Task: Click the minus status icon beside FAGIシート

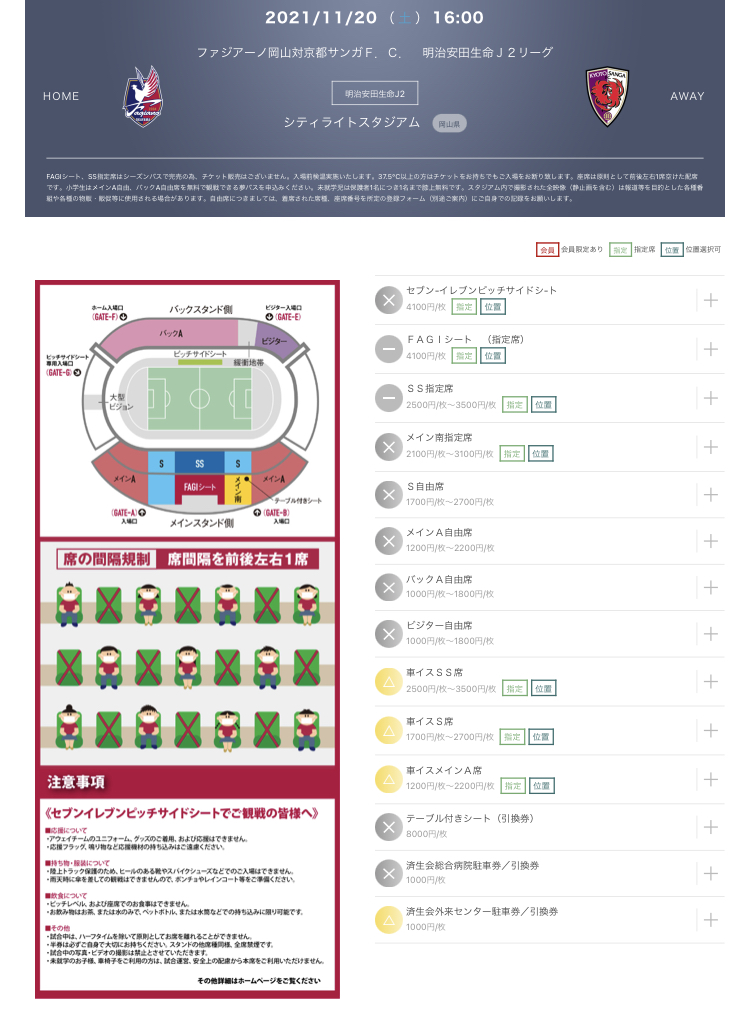Action: [388, 348]
